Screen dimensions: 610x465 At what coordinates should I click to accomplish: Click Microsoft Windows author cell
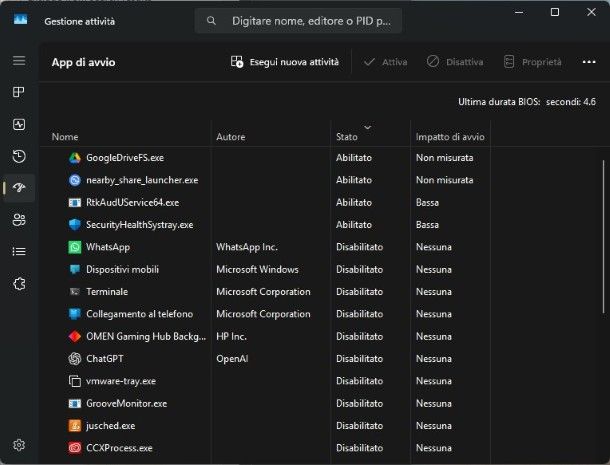[257, 269]
